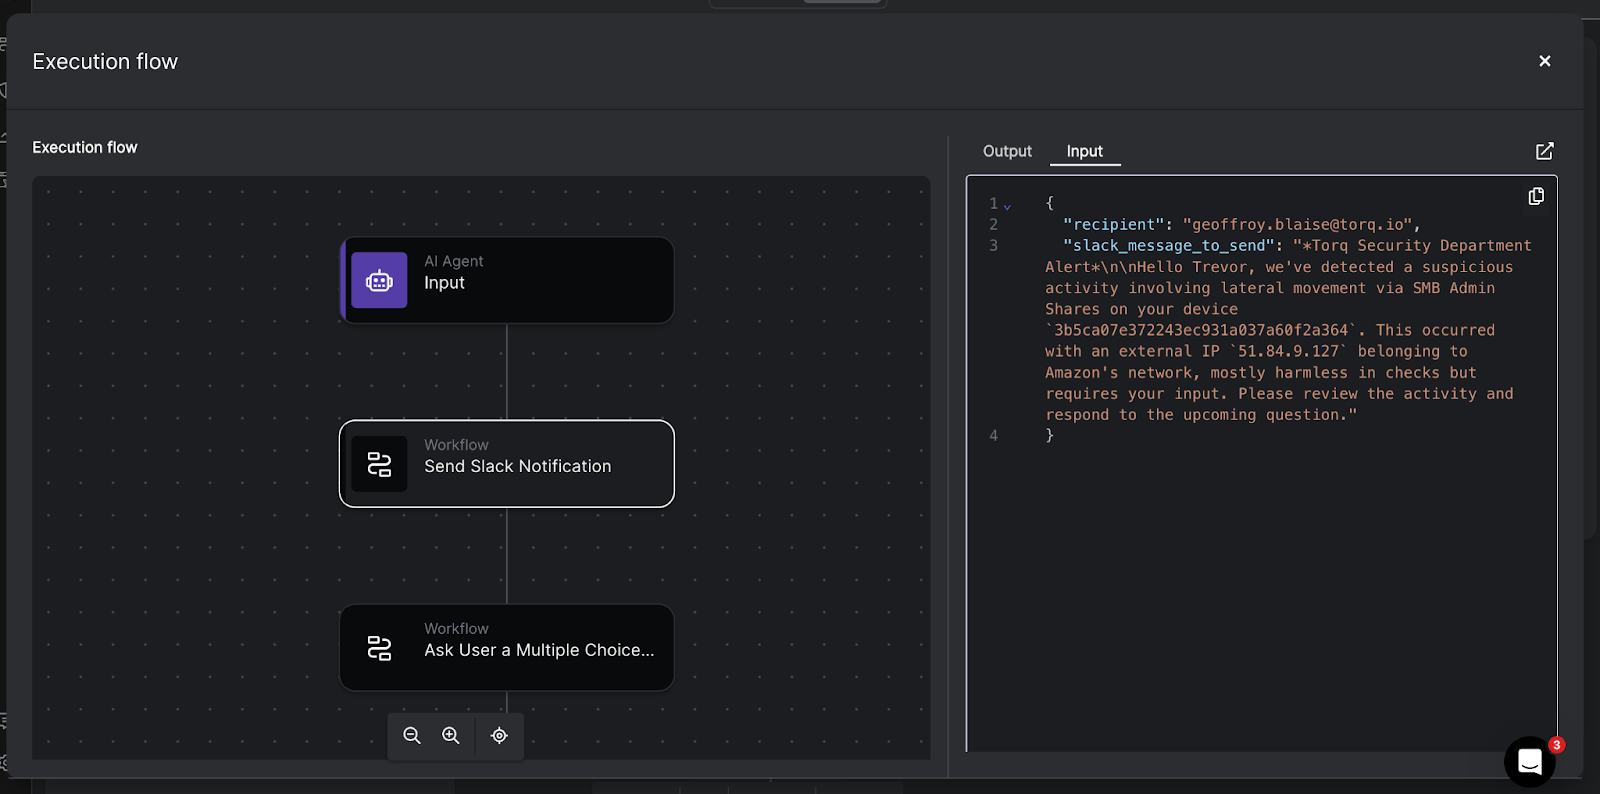Recenter the flow with the fit-view icon

click(x=499, y=736)
